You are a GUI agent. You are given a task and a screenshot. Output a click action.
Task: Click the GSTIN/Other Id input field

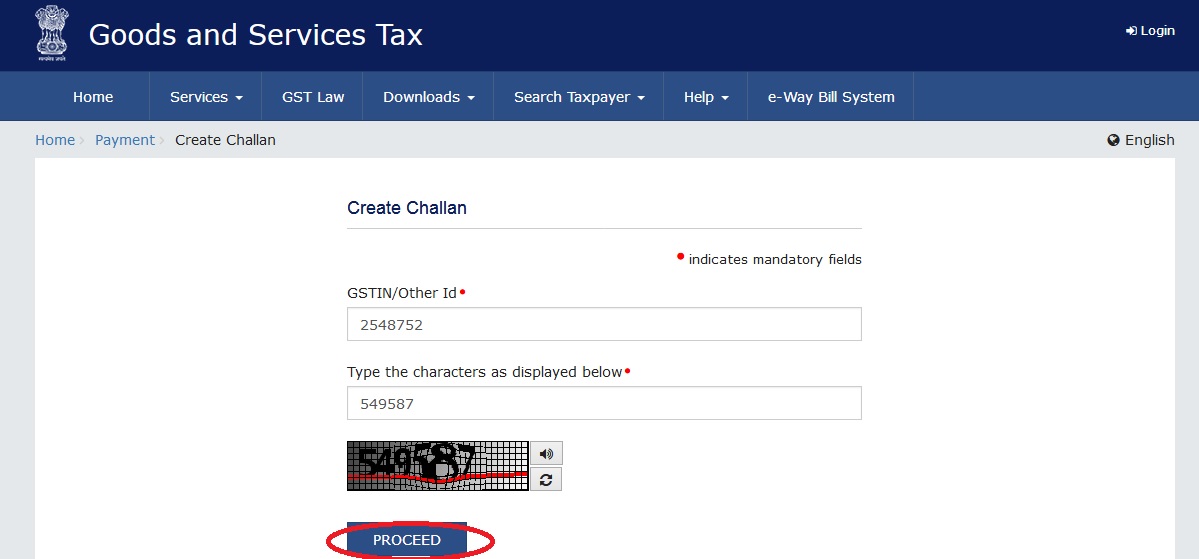604,324
